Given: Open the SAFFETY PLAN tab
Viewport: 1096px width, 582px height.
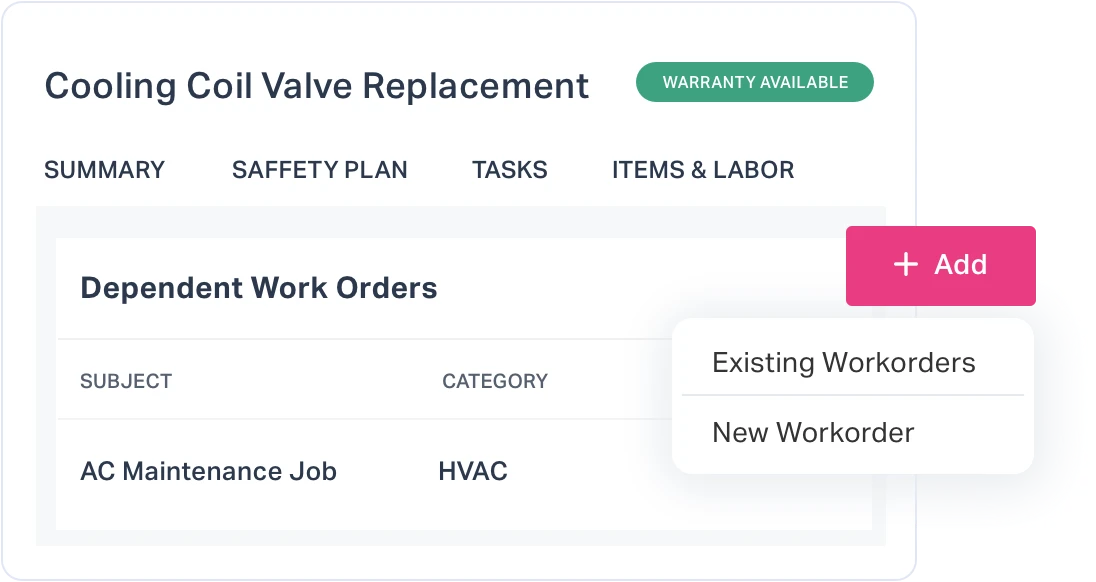Looking at the screenshot, I should click(x=320, y=170).
